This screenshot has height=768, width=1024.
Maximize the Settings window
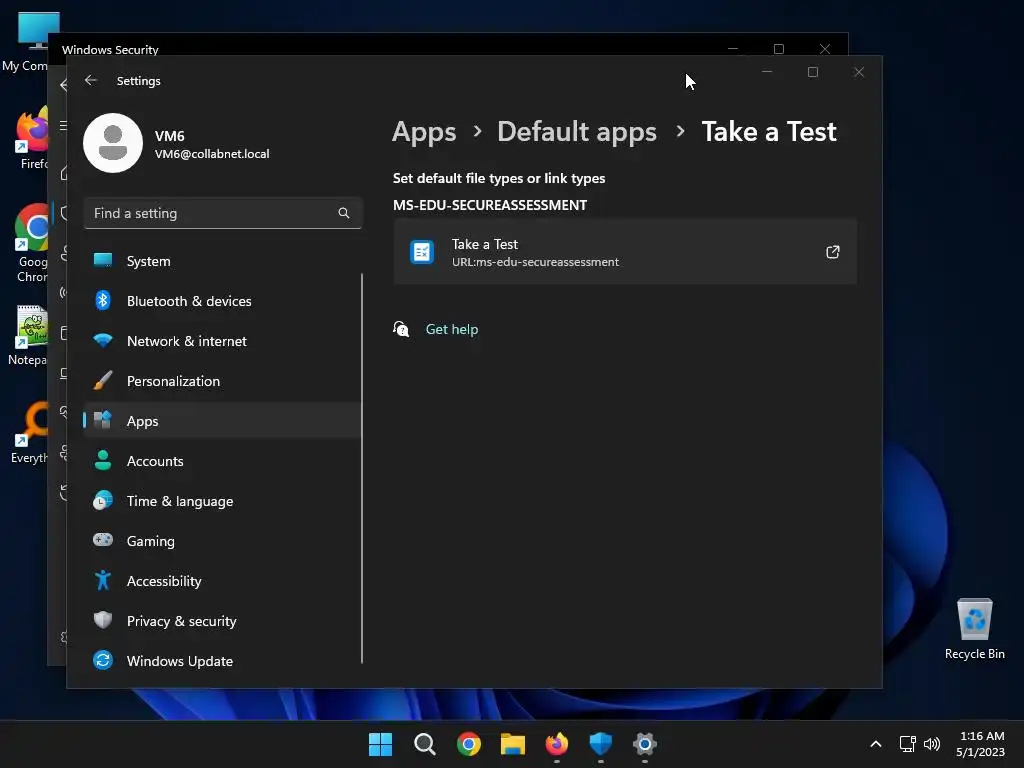coord(813,72)
